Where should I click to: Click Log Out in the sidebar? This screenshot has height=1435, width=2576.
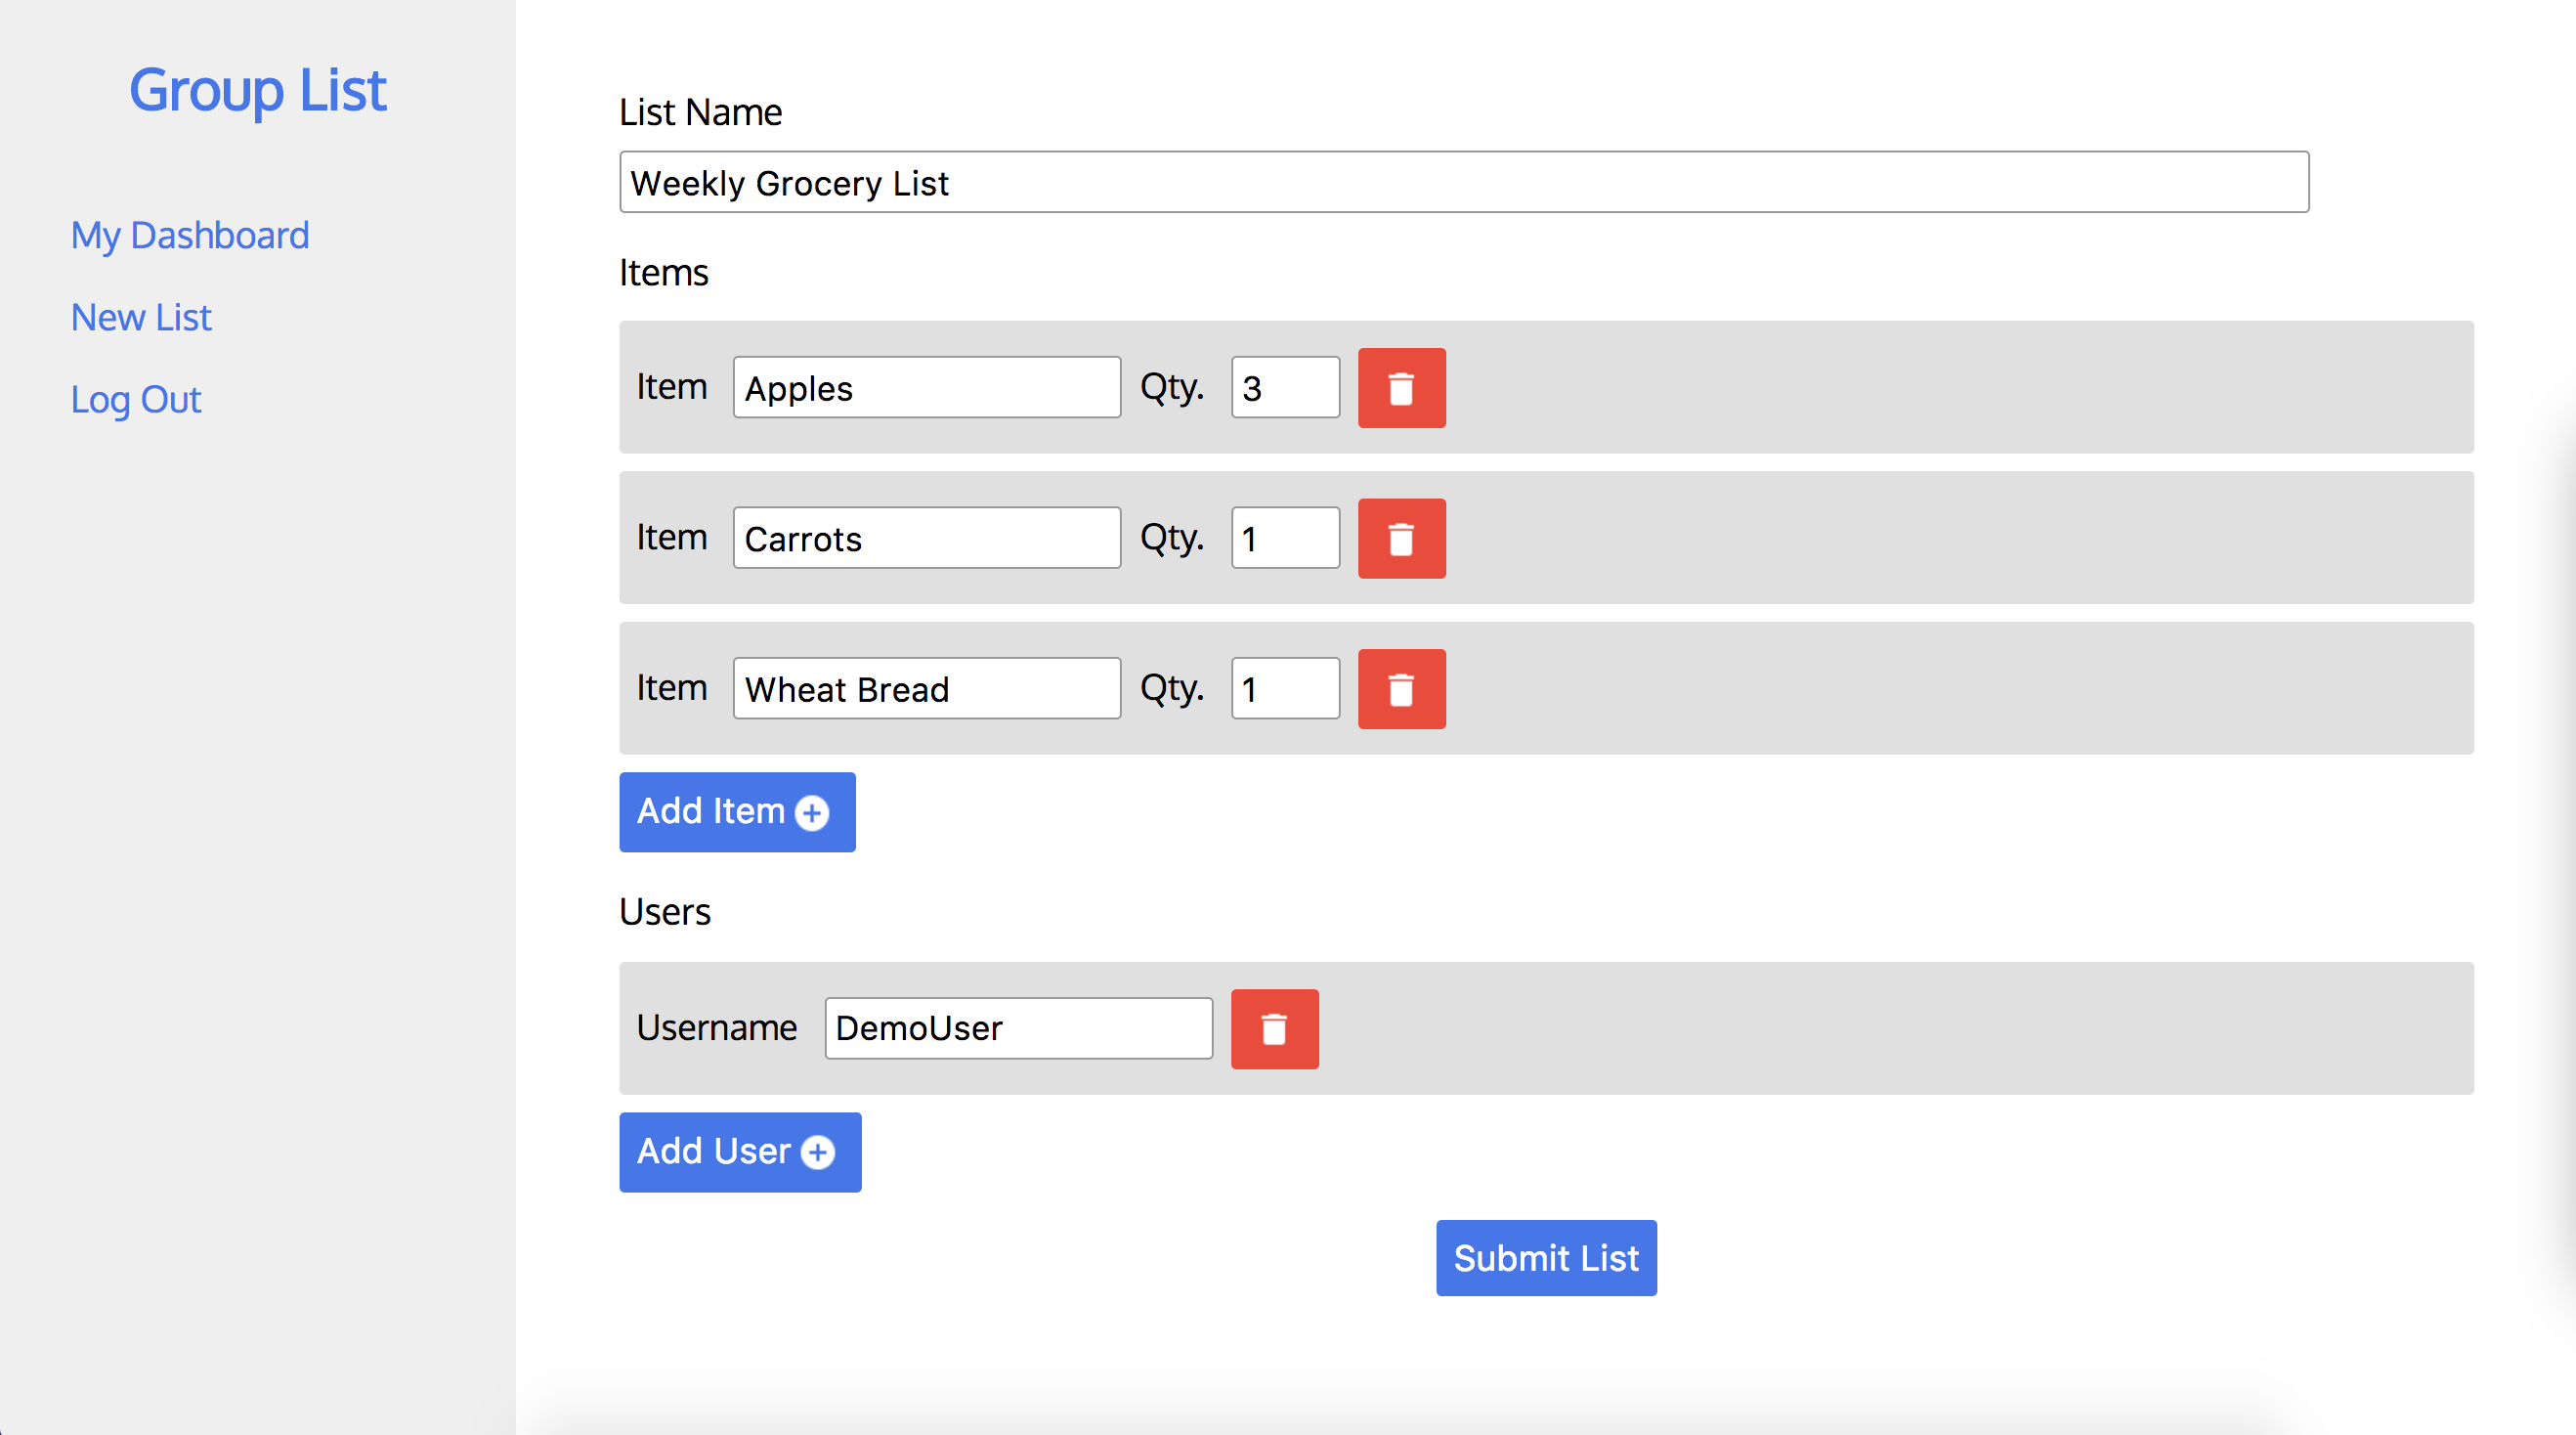(136, 398)
